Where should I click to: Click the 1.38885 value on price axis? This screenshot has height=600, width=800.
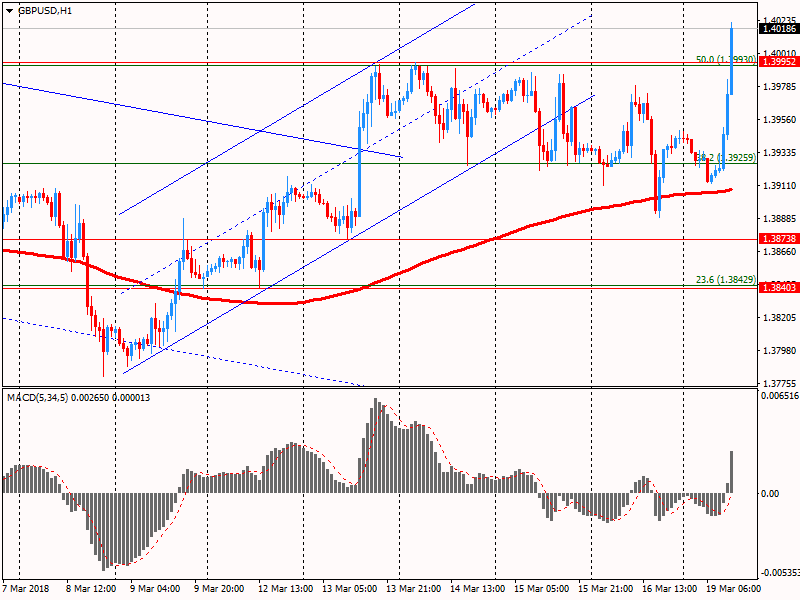pyautogui.click(x=779, y=219)
